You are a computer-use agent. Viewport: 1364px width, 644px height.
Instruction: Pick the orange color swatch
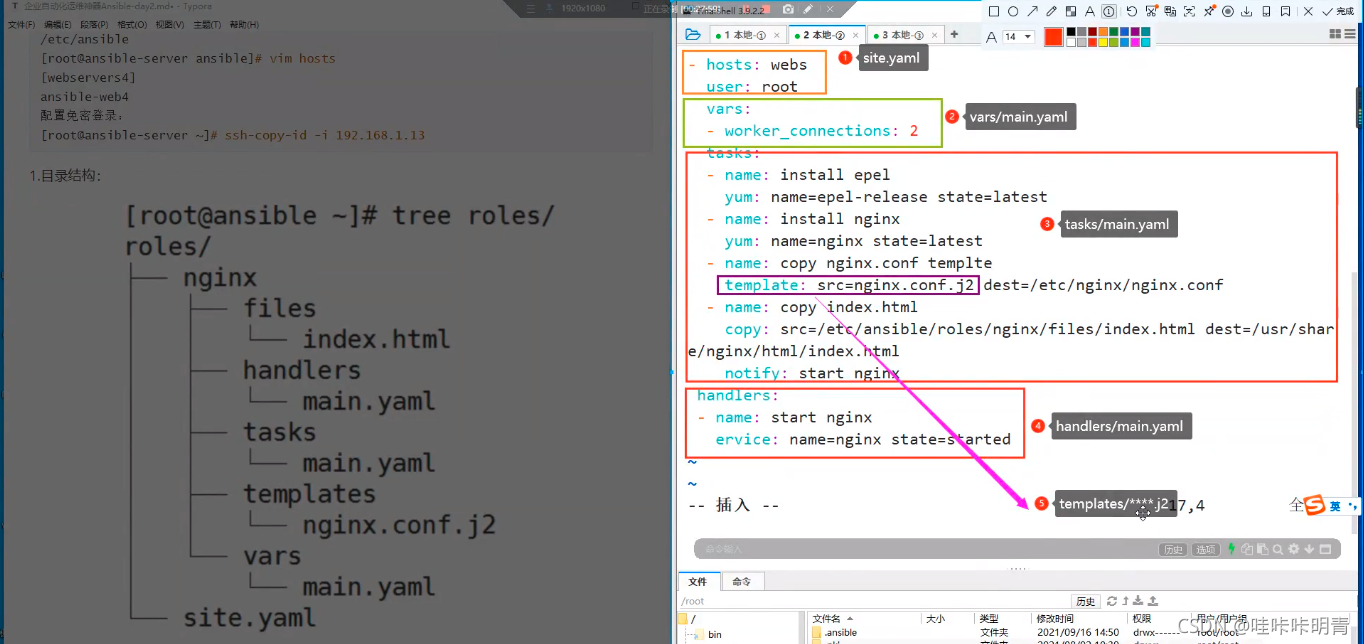pos(1103,32)
